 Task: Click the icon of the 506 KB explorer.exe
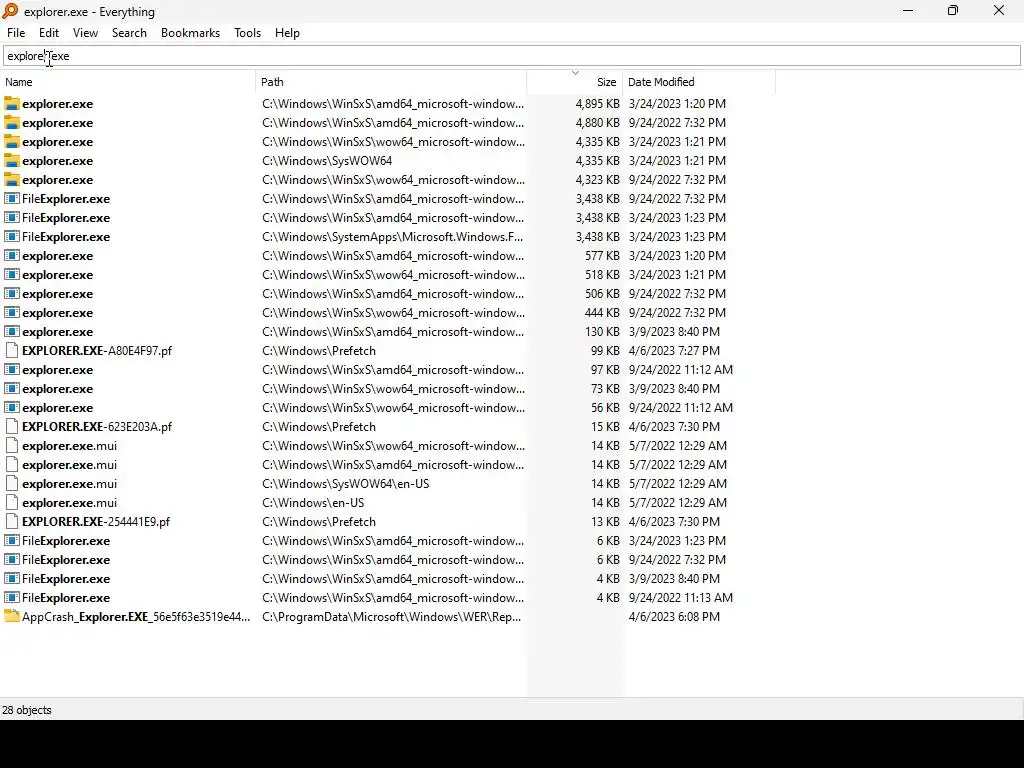pos(12,293)
